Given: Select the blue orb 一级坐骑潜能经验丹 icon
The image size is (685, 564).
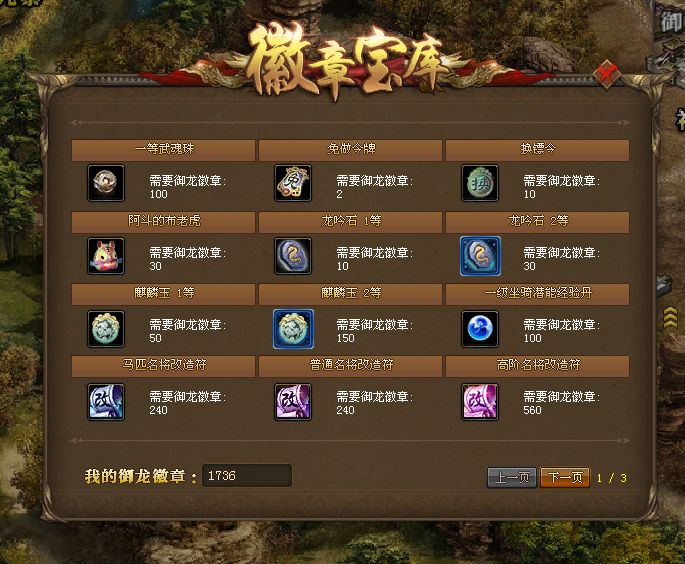Looking at the screenshot, I should point(480,329).
